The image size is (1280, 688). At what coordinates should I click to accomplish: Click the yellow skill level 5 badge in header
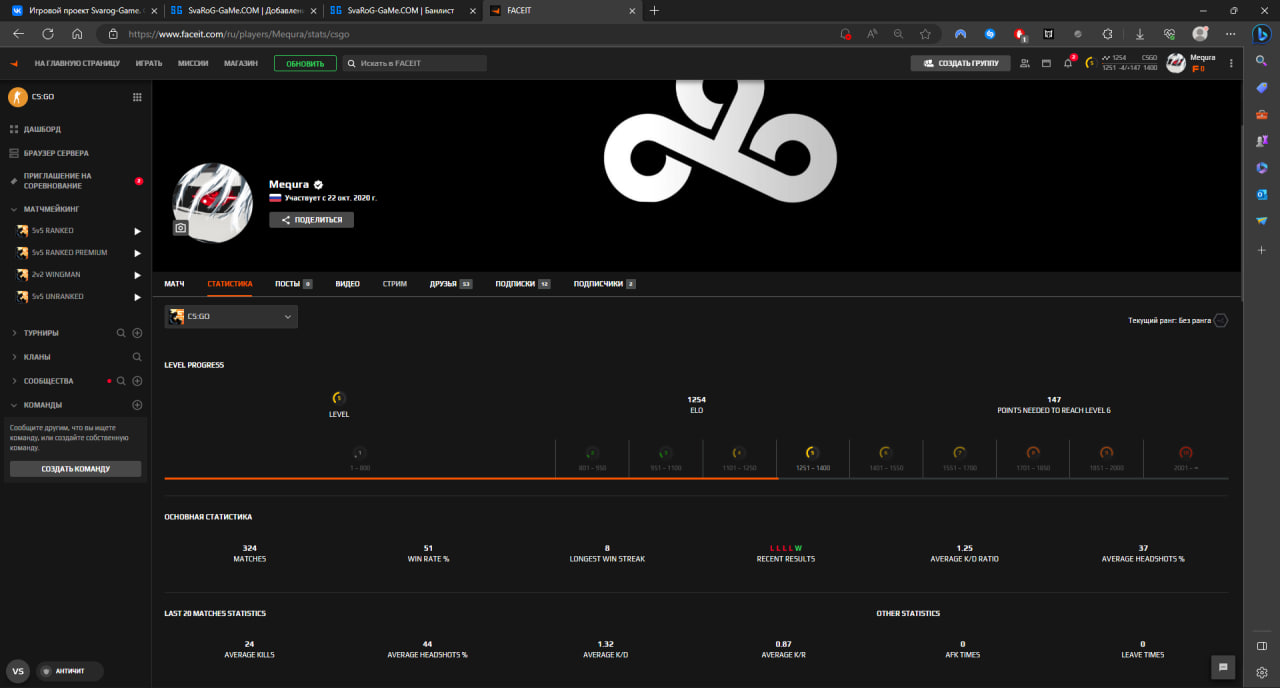1090,63
